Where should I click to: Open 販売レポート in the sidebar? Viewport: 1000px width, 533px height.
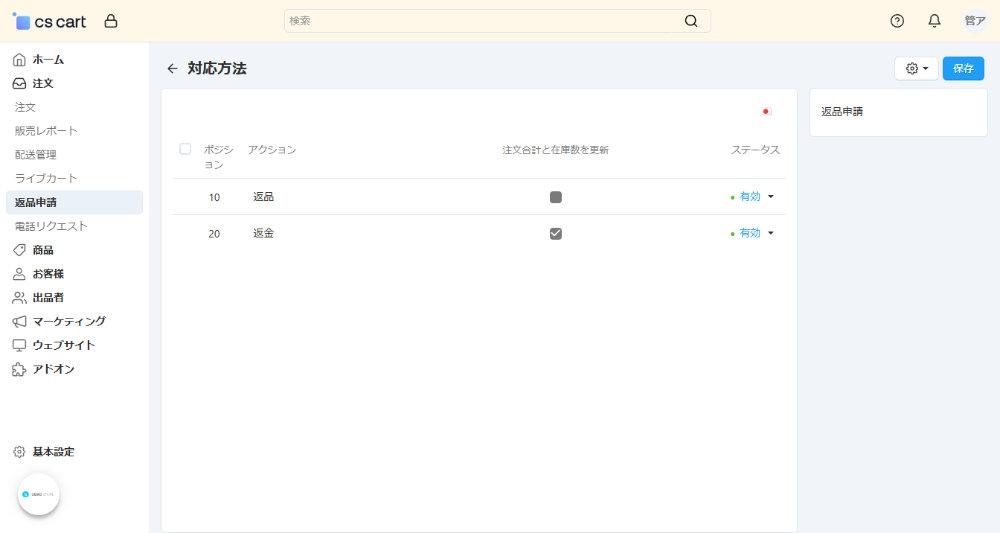pyautogui.click(x=46, y=131)
